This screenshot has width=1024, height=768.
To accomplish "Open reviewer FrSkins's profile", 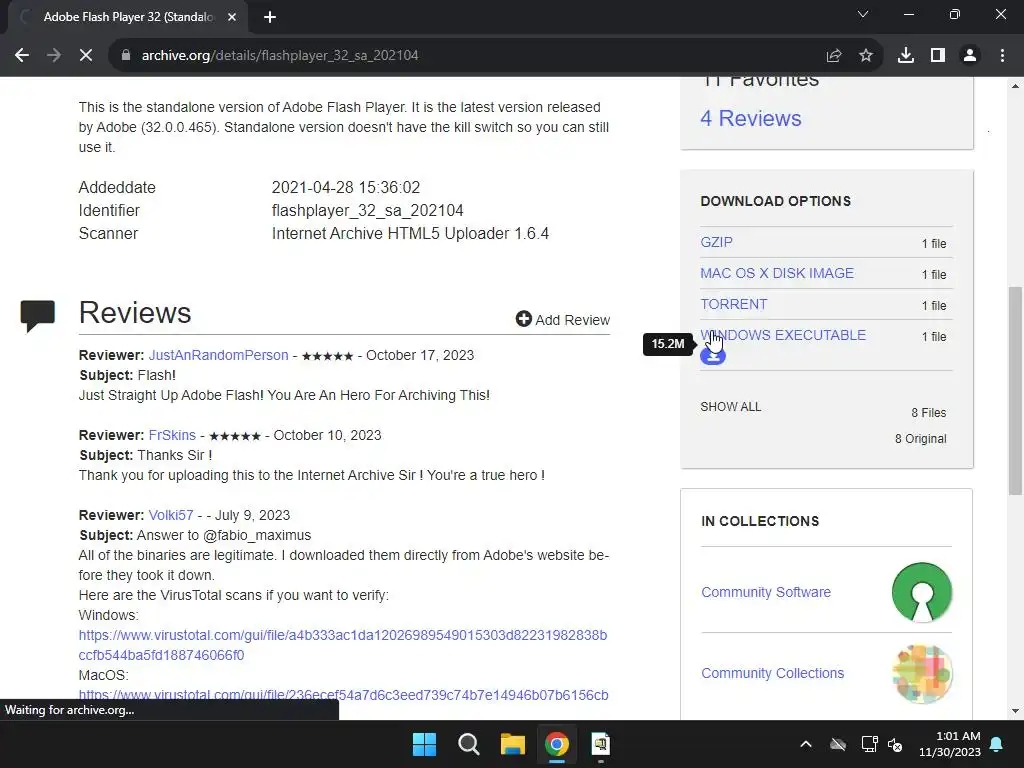I will point(172,436).
